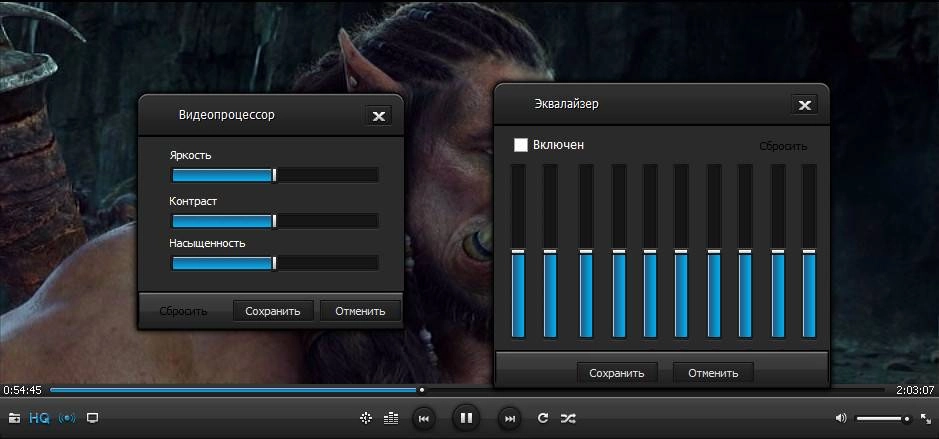Adjust the fourth equalizer band slider
Viewport: 939px width, 439px height.
(619, 252)
